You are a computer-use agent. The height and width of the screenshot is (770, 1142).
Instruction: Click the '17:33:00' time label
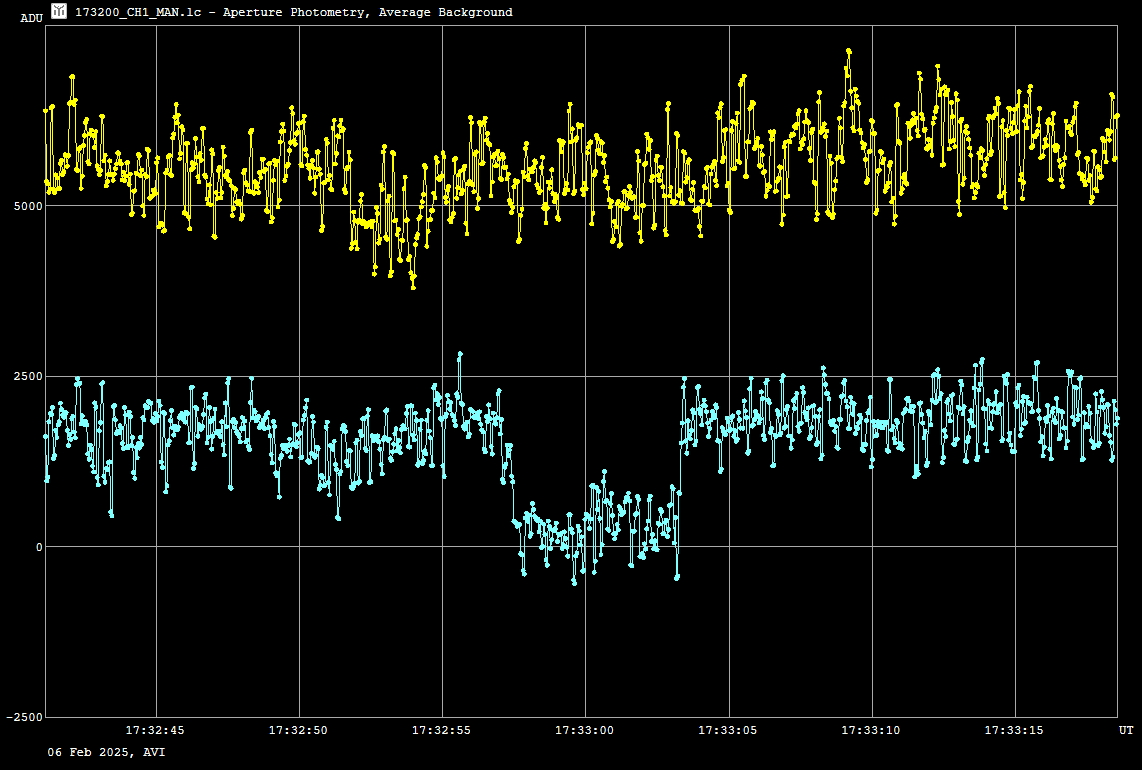tap(585, 730)
